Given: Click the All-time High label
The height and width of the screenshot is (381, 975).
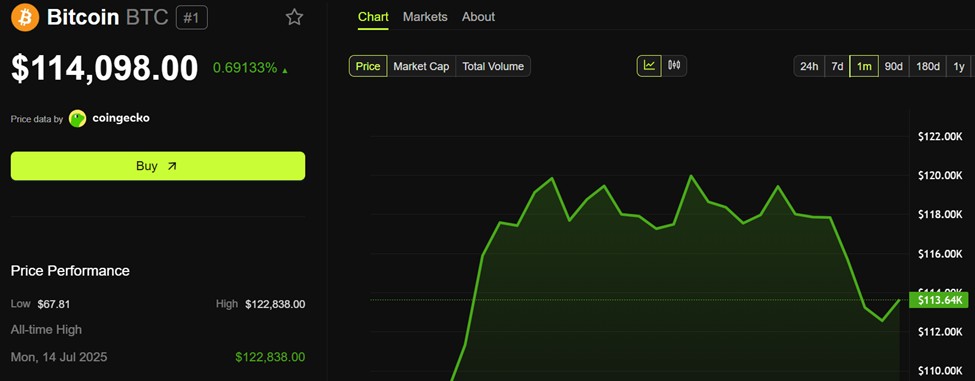Looking at the screenshot, I should (x=46, y=329).
